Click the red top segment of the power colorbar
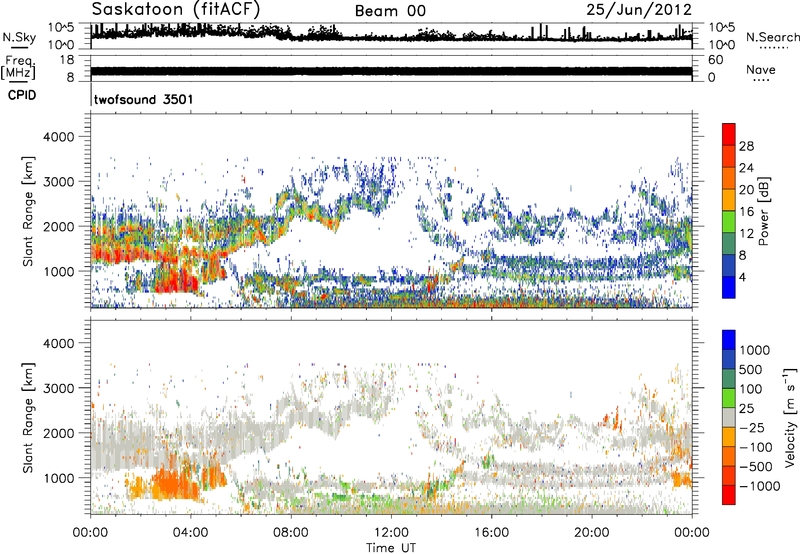 pyautogui.click(x=729, y=134)
